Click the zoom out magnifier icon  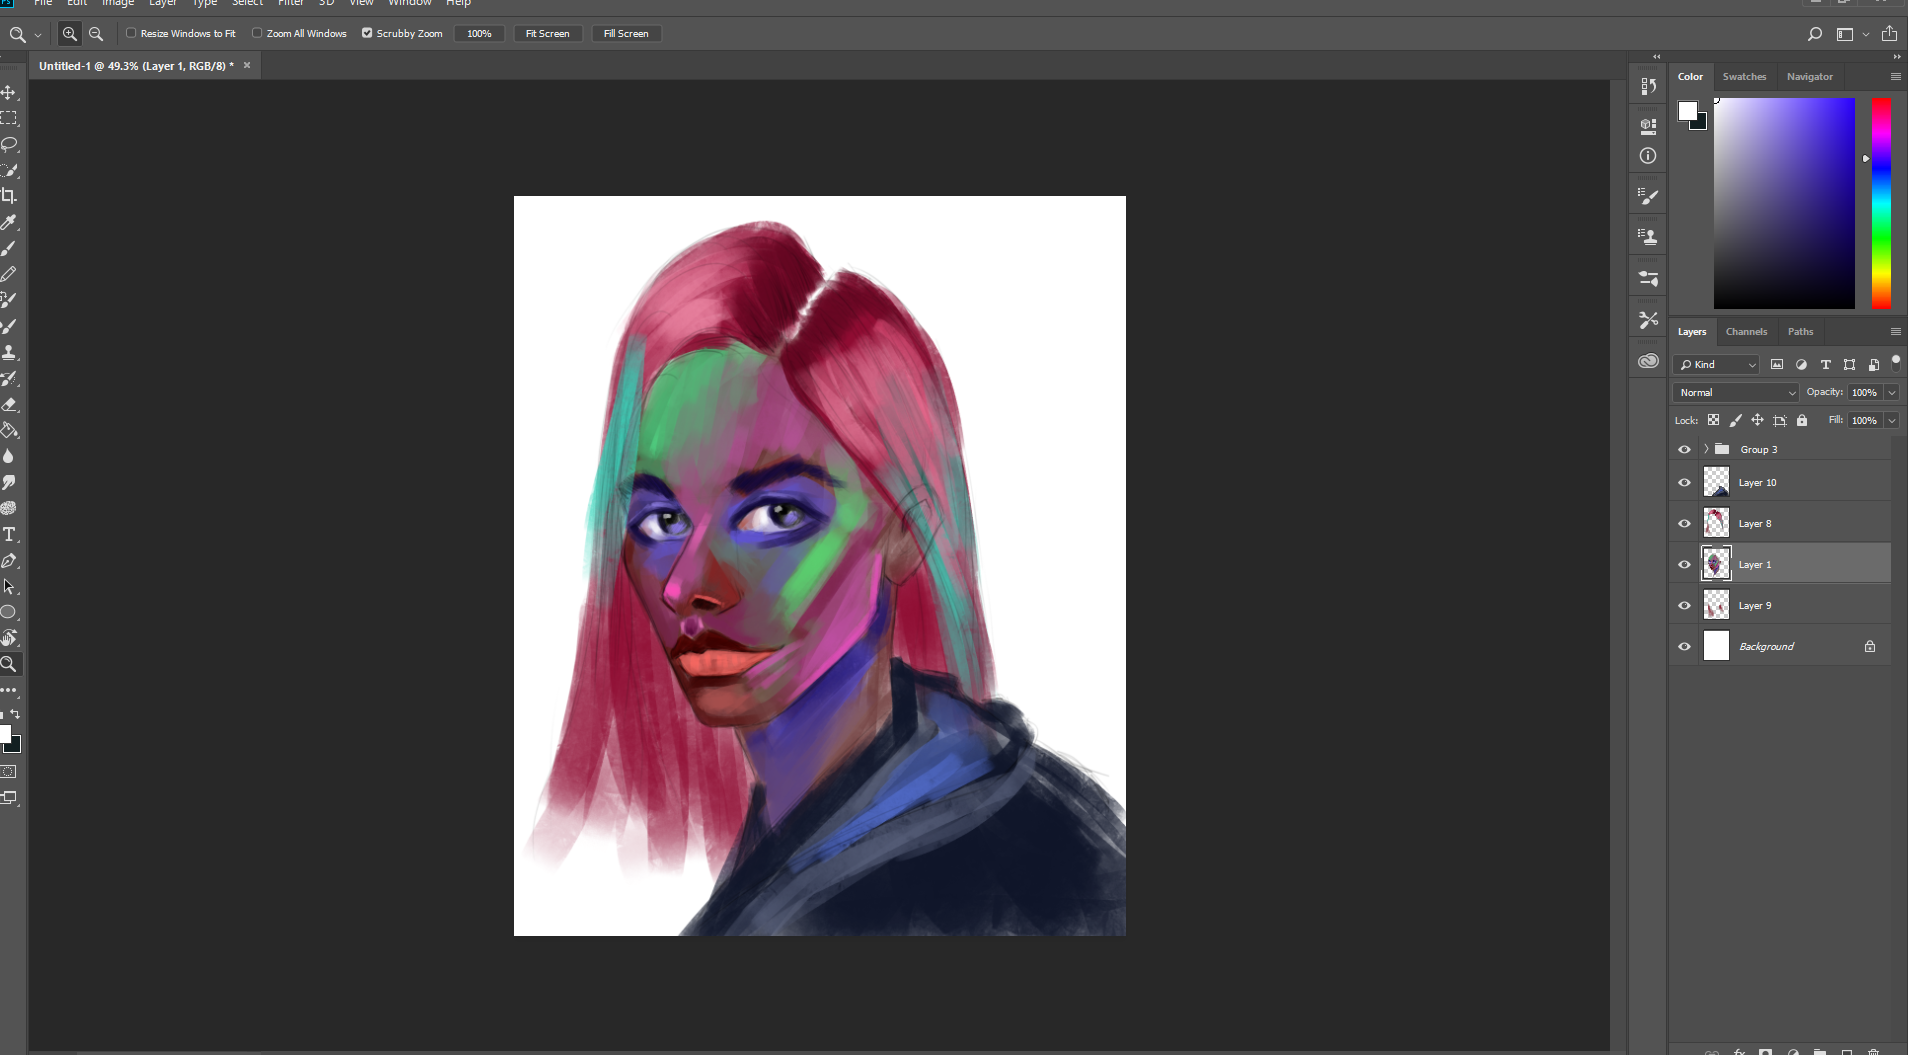(x=96, y=34)
